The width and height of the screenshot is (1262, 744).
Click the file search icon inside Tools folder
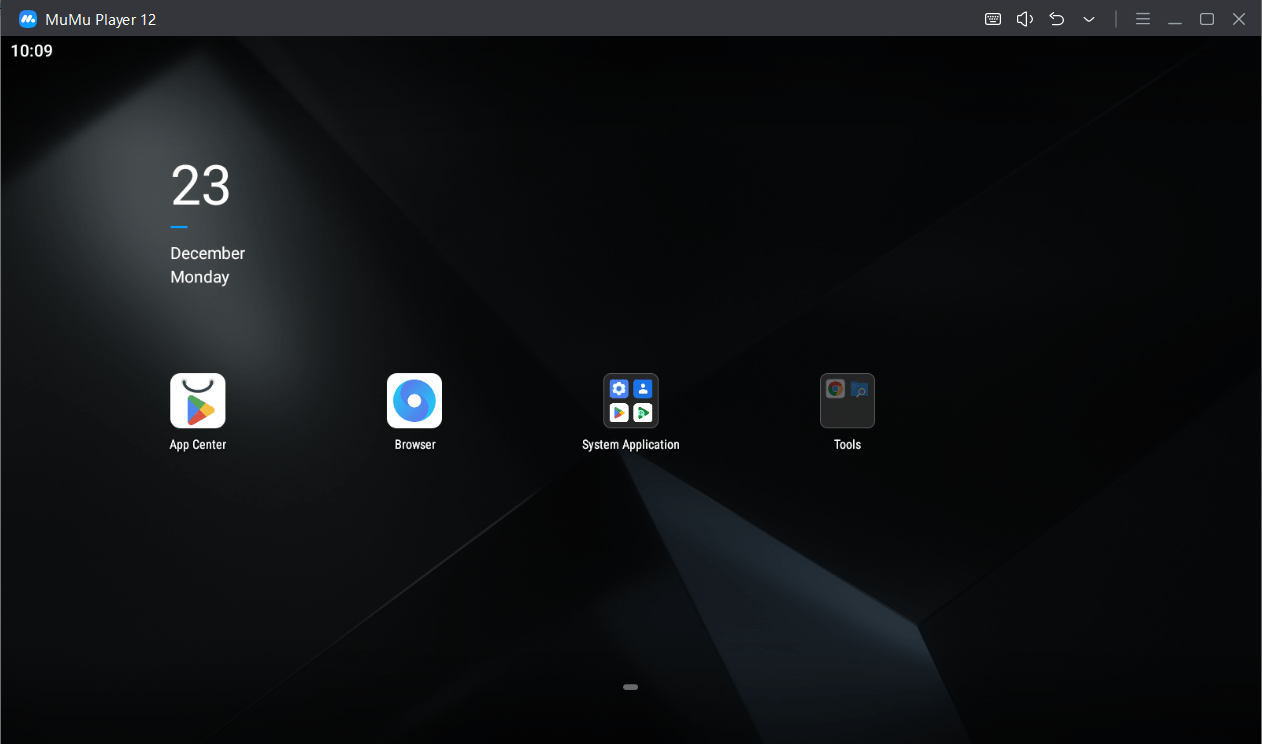pos(859,390)
